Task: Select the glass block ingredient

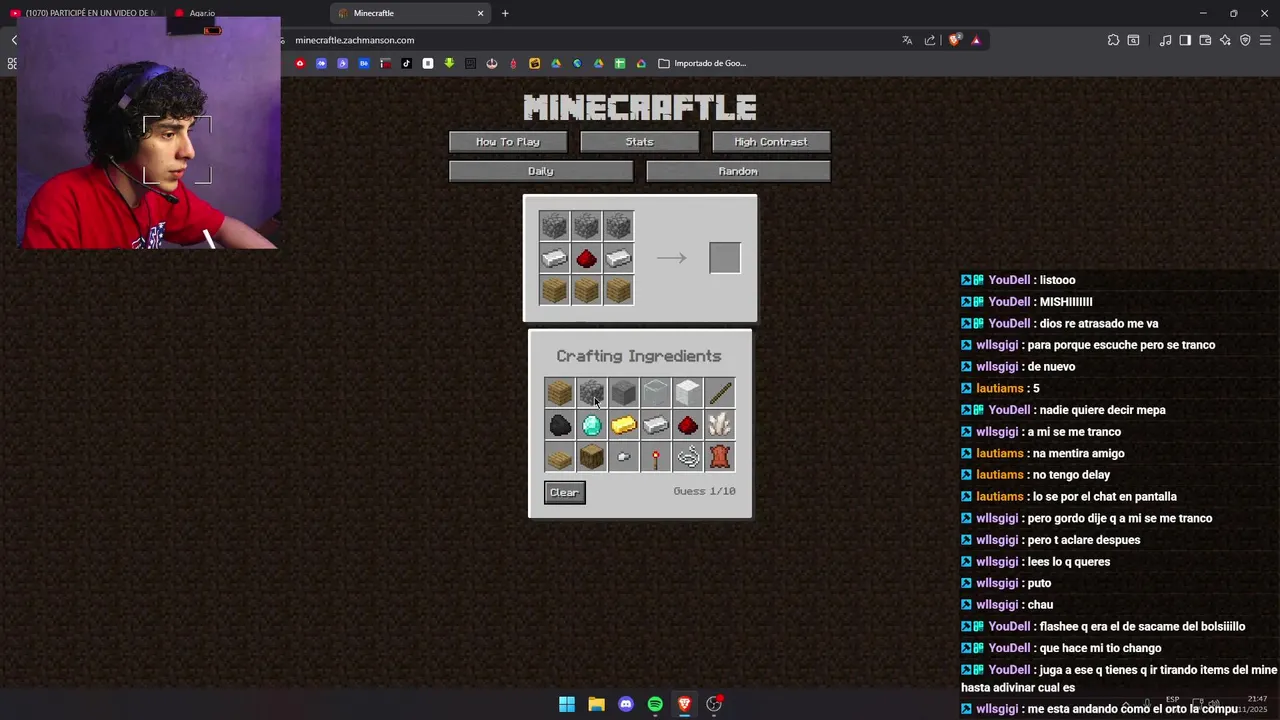Action: coord(655,393)
